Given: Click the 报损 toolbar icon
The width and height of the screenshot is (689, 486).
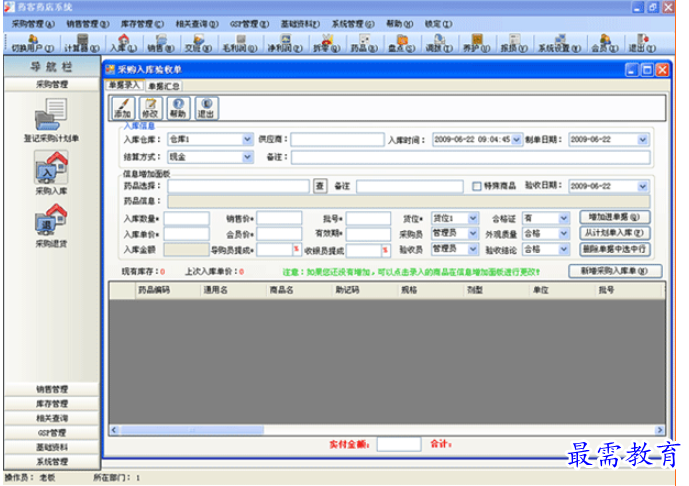Looking at the screenshot, I should click(514, 44).
